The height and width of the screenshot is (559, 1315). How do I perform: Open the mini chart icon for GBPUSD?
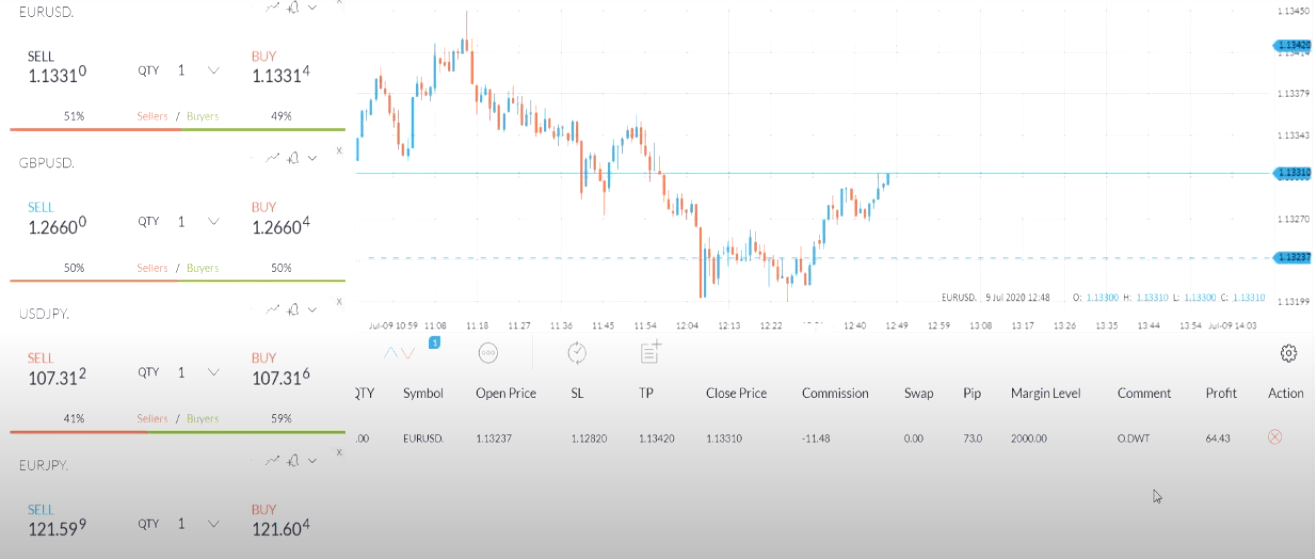pyautogui.click(x=273, y=158)
